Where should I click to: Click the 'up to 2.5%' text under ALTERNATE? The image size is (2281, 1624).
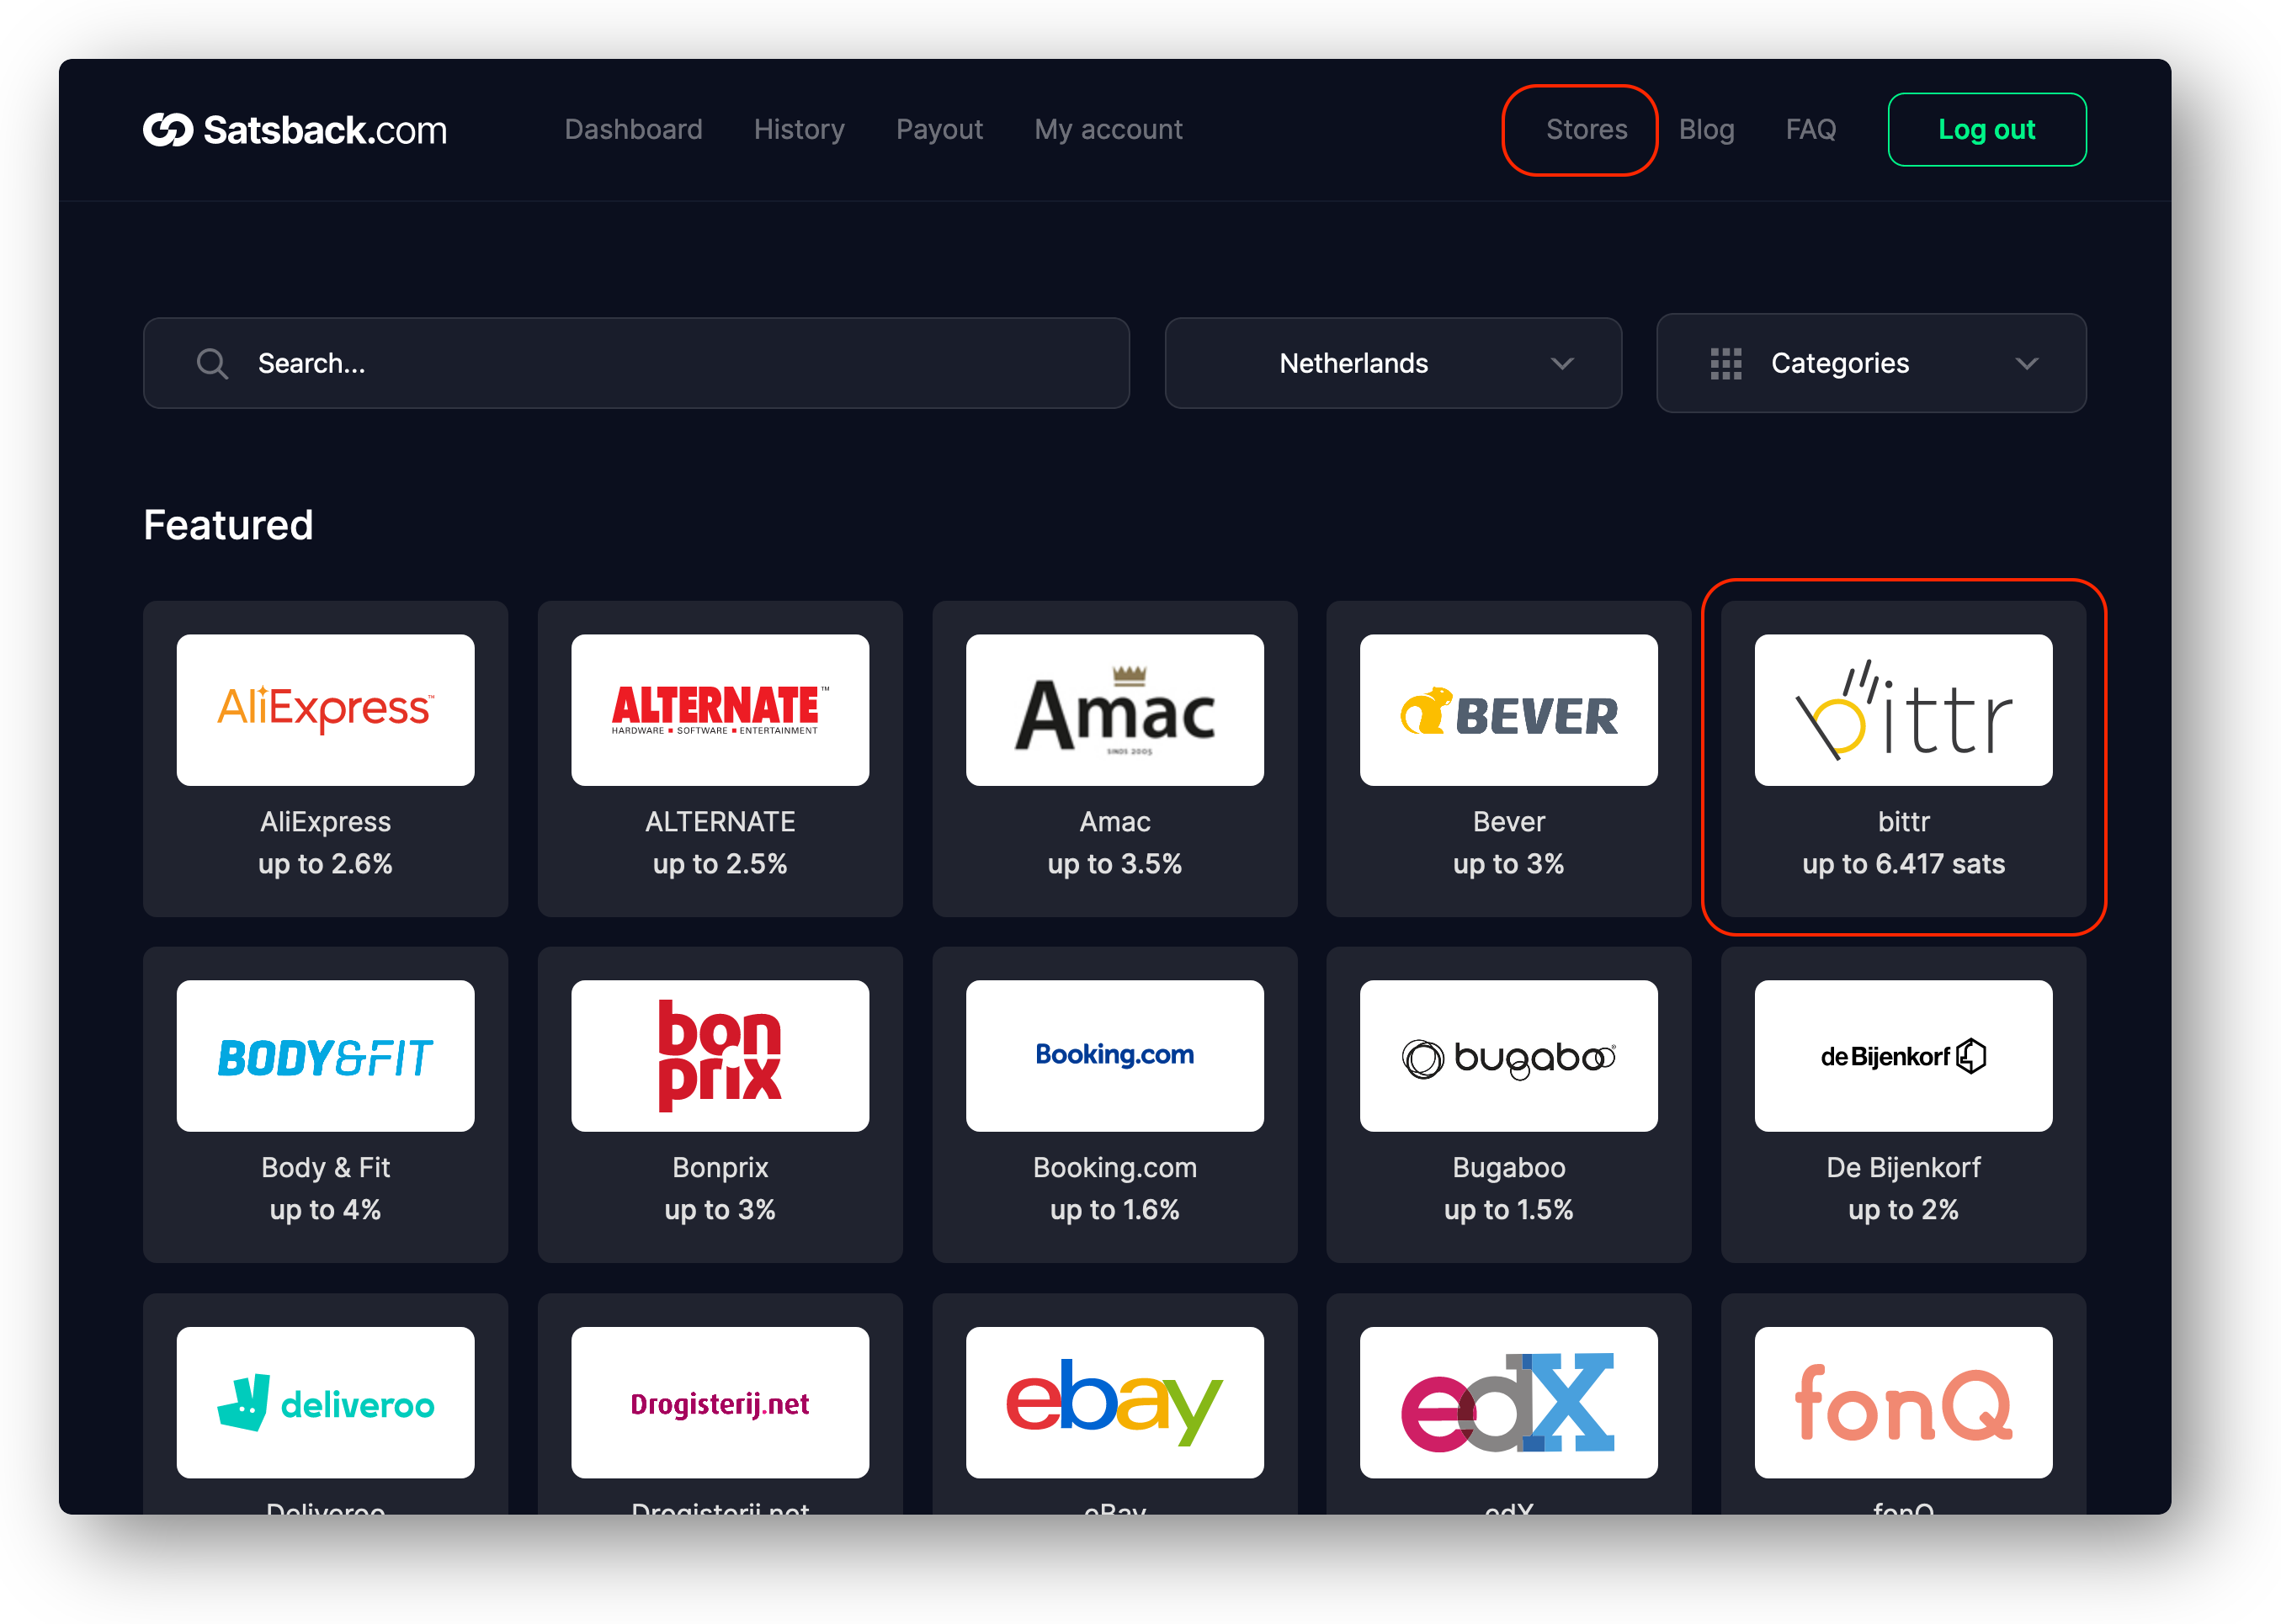pyautogui.click(x=720, y=864)
